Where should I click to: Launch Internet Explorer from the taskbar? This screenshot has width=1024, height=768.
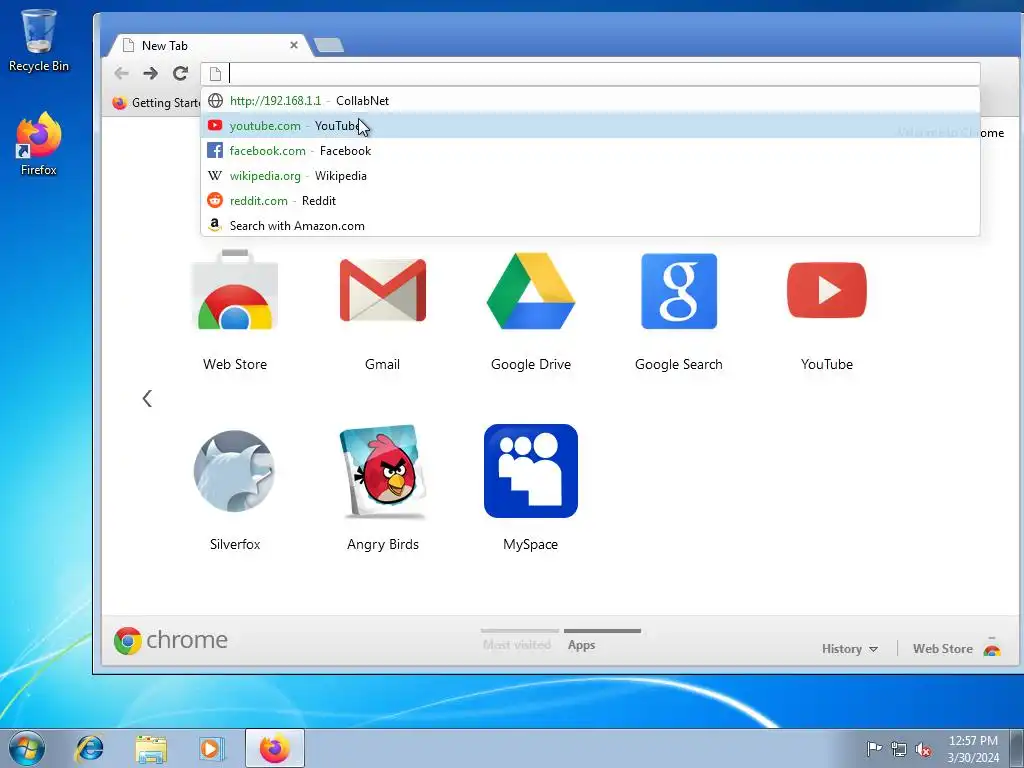tap(89, 748)
